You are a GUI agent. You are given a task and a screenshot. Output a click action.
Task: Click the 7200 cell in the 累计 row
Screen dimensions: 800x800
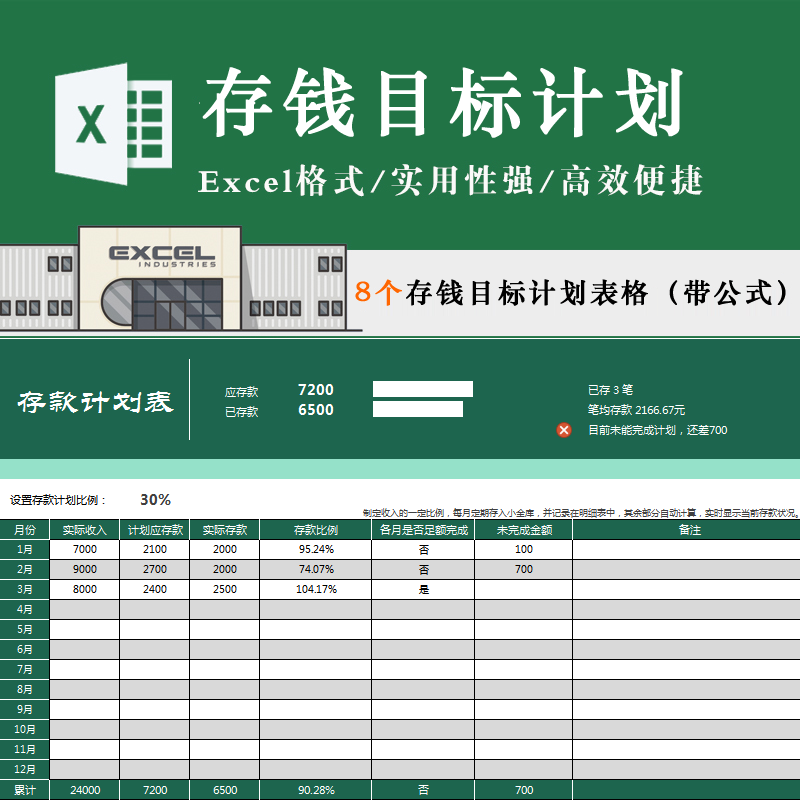coord(155,790)
